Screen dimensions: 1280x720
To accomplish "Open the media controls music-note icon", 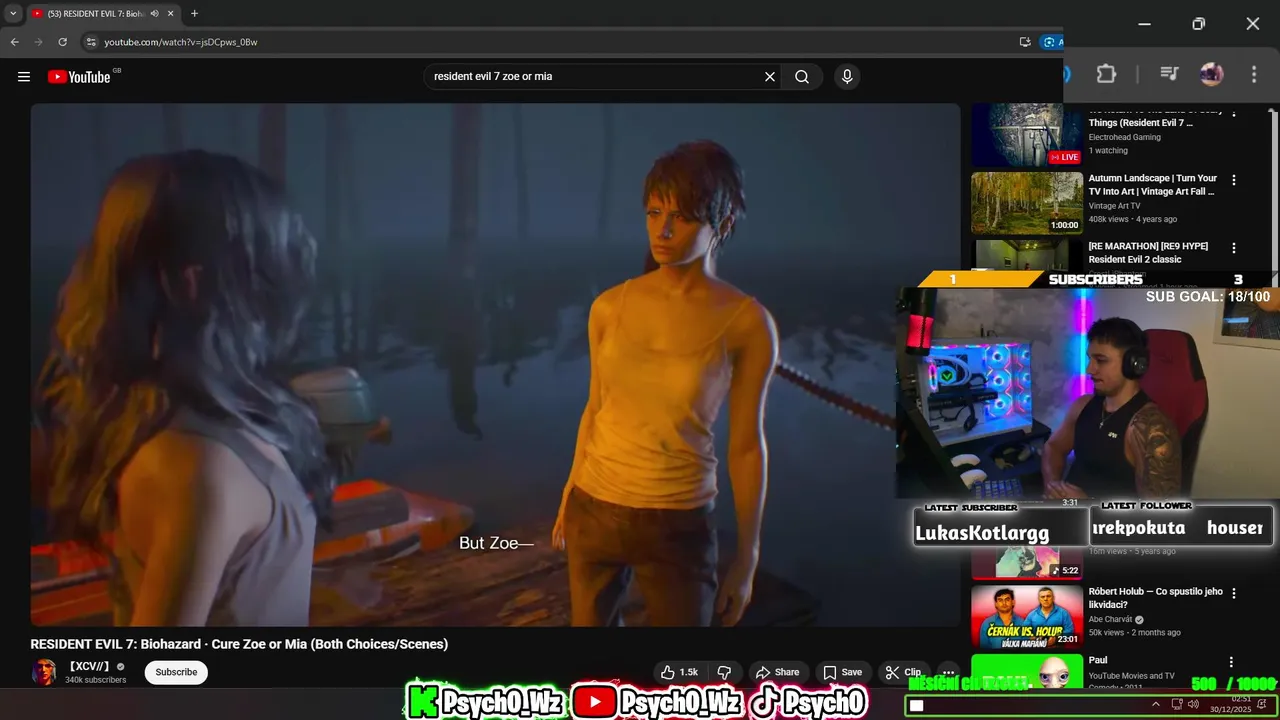I will [1168, 74].
